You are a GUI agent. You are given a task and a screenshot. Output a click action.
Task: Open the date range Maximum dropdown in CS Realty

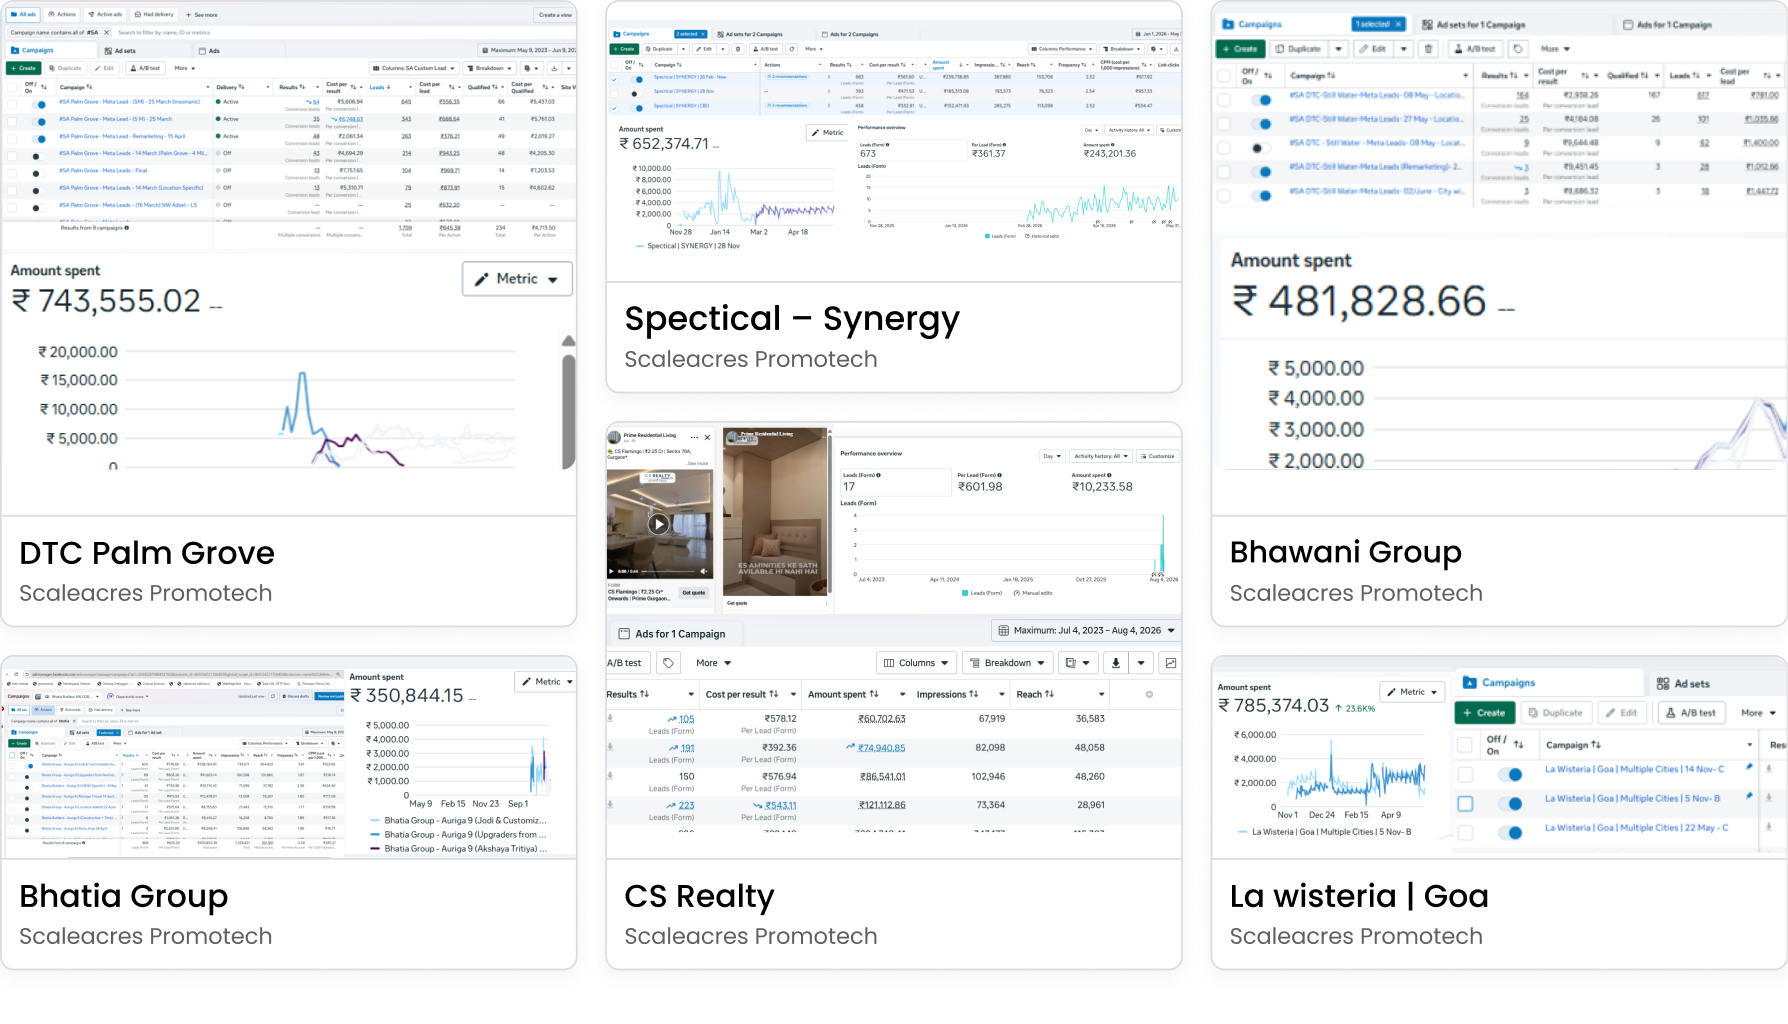[x=1087, y=631]
